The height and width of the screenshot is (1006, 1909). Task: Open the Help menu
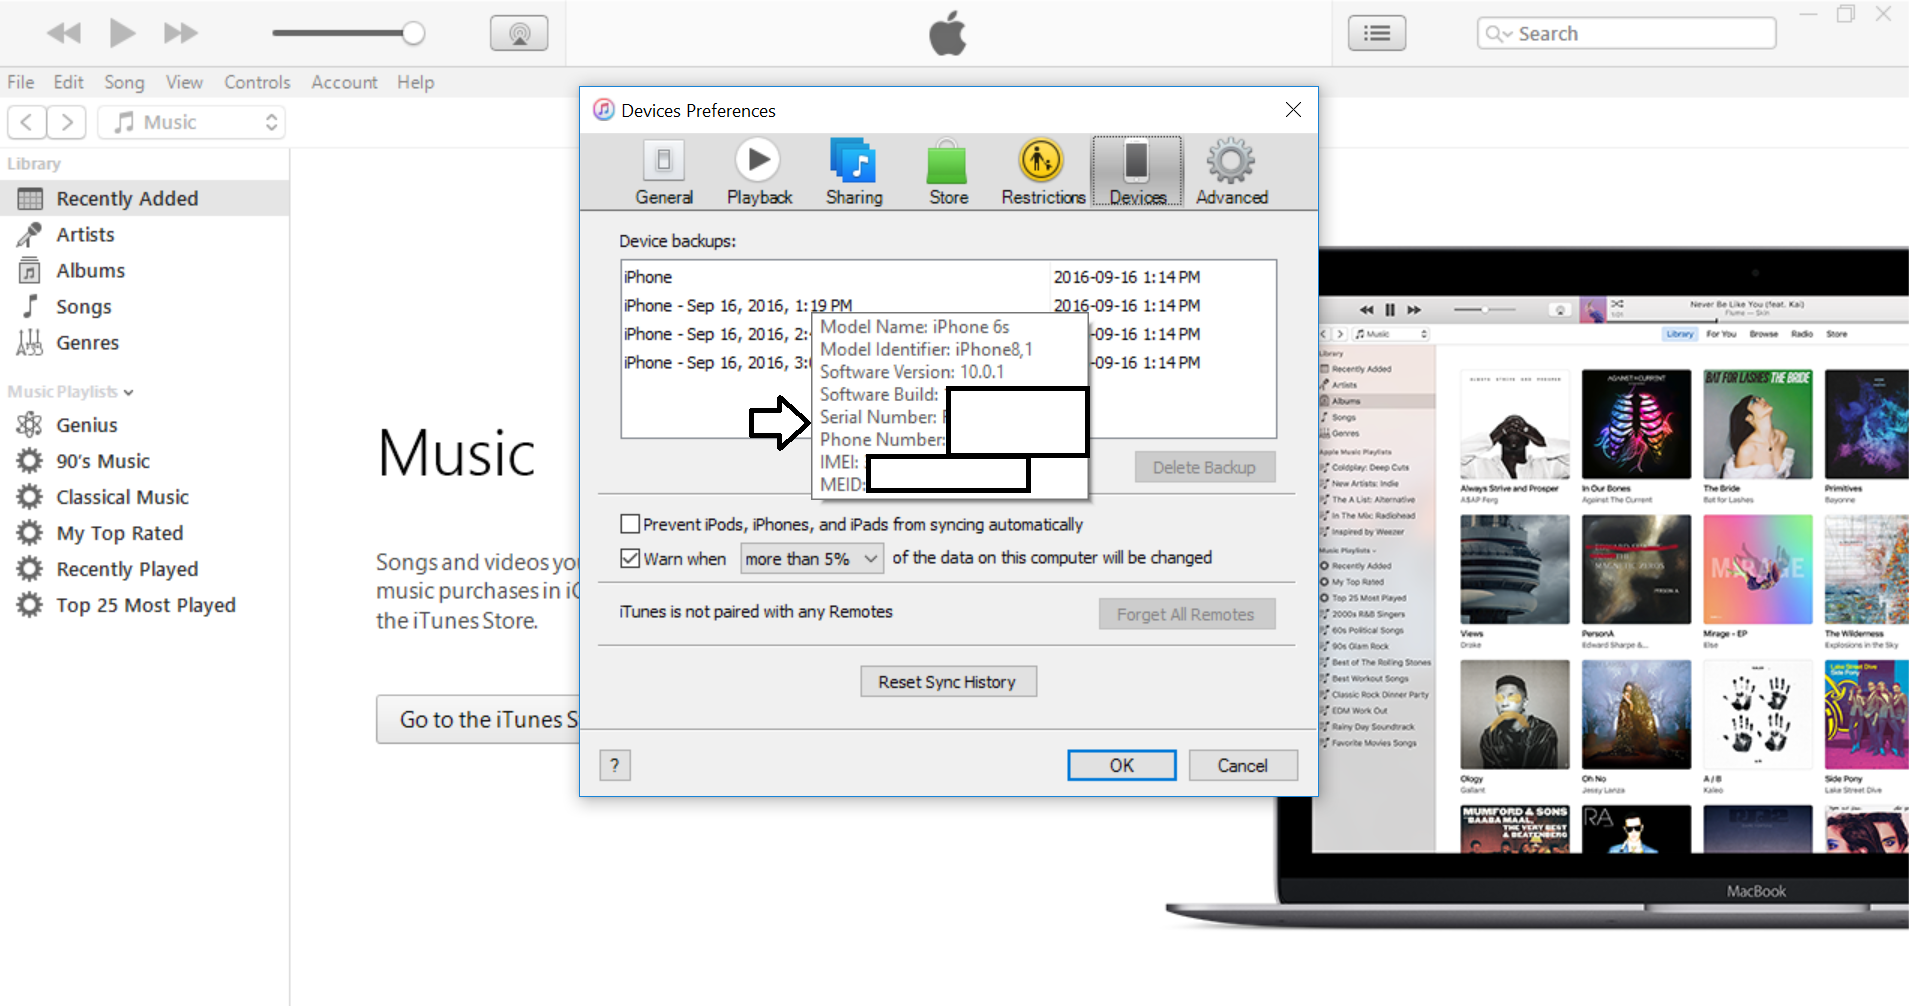coord(415,82)
